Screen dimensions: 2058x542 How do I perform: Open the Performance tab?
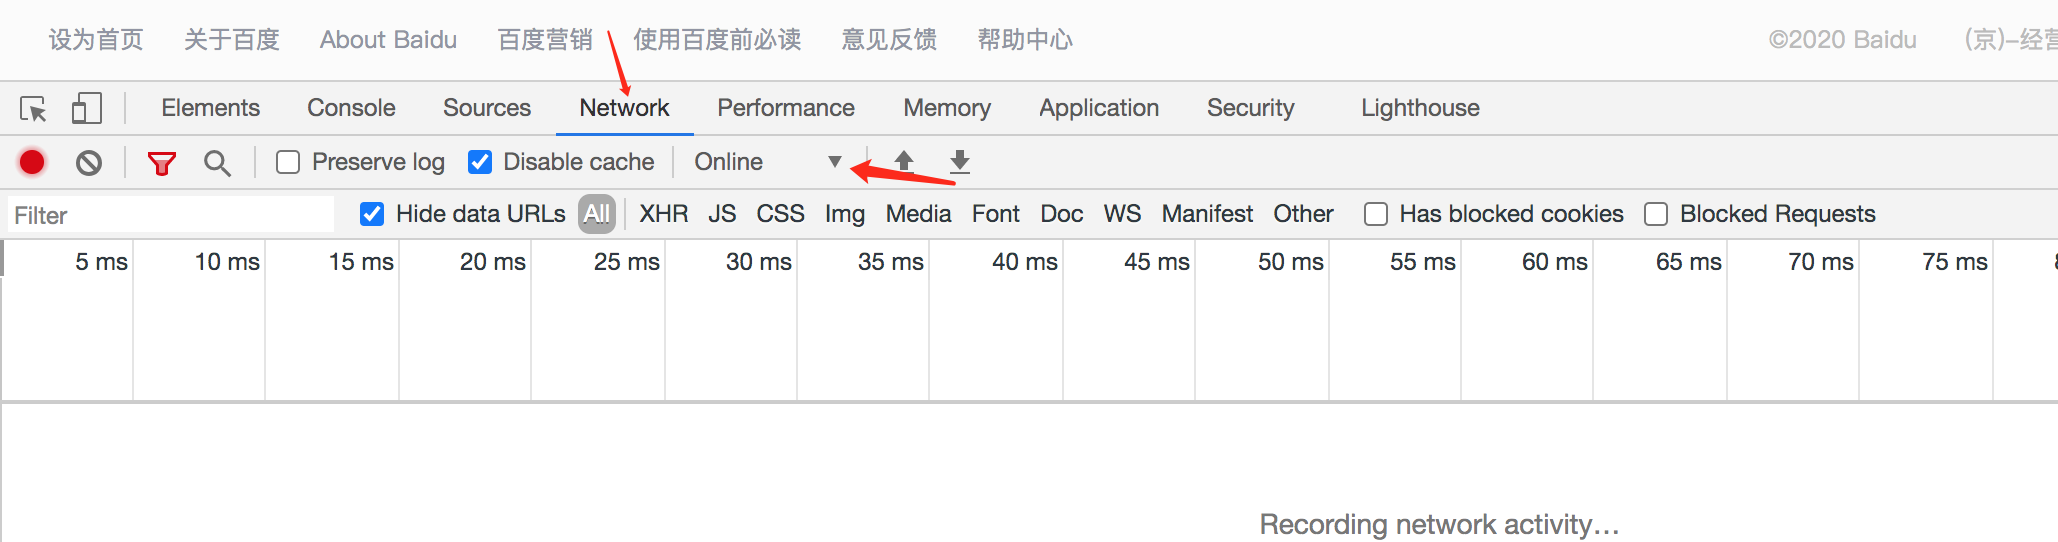[x=786, y=108]
